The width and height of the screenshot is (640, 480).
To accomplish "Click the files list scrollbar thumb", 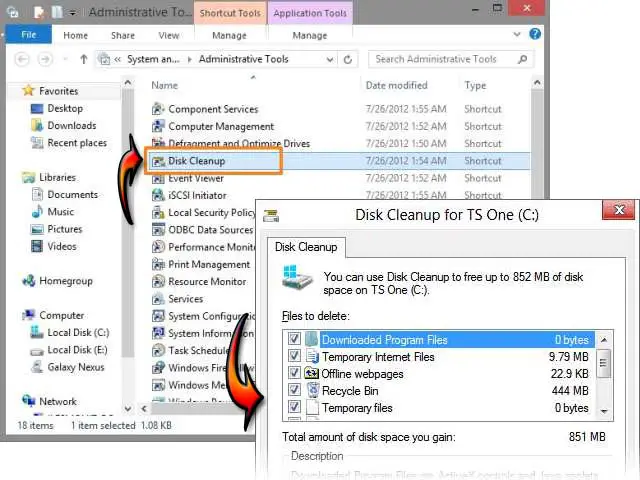I will (x=603, y=363).
